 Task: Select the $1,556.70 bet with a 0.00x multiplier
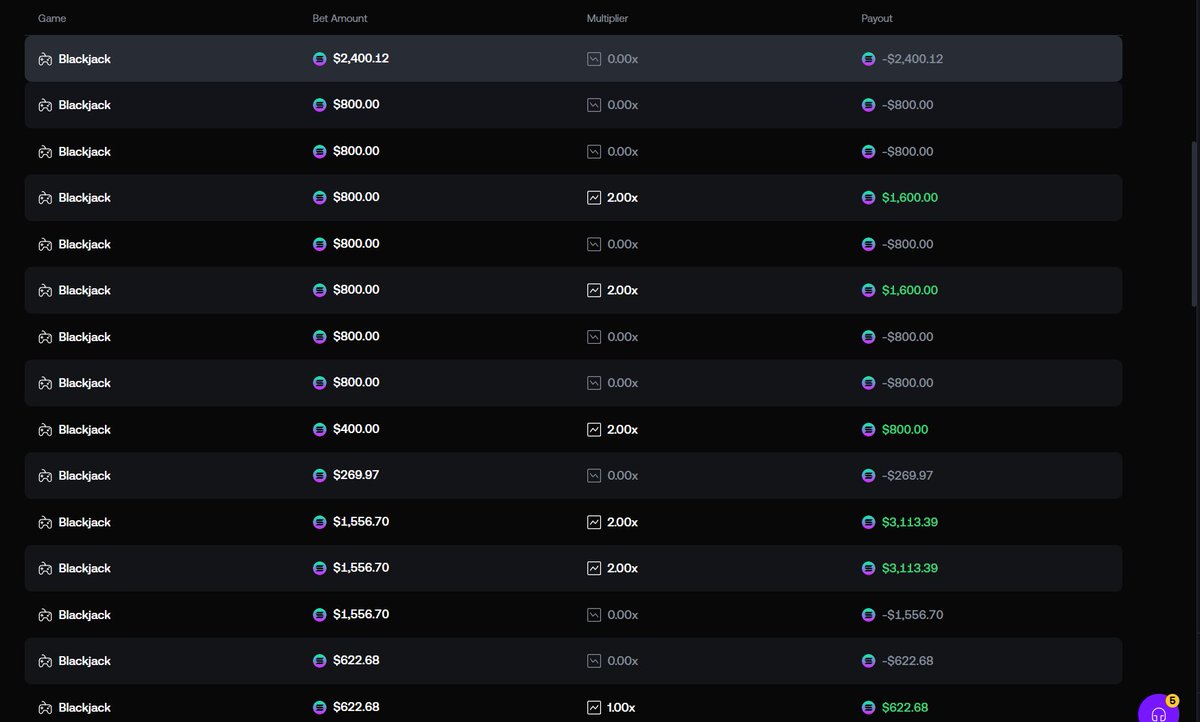pos(361,614)
